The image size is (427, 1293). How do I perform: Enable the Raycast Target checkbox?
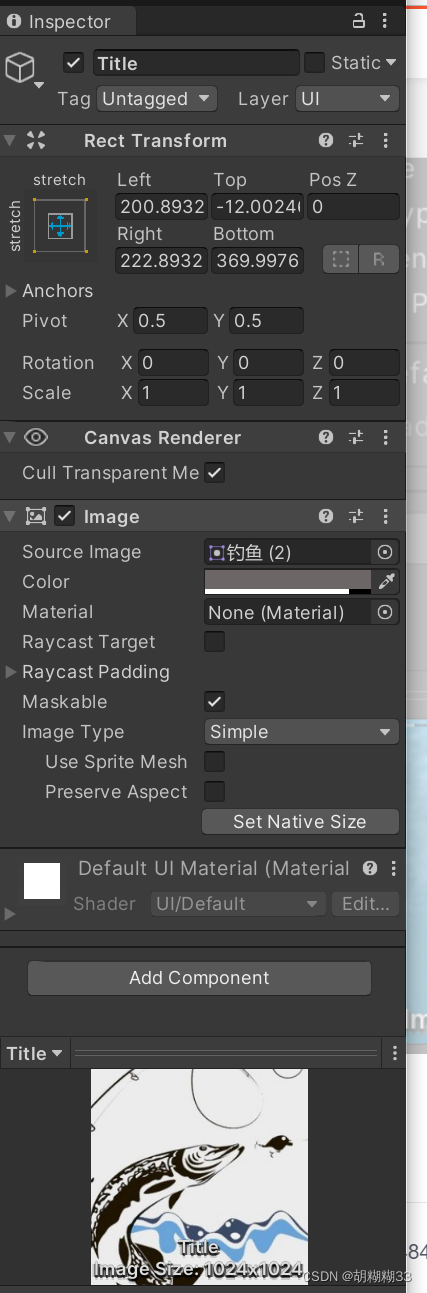tap(214, 642)
